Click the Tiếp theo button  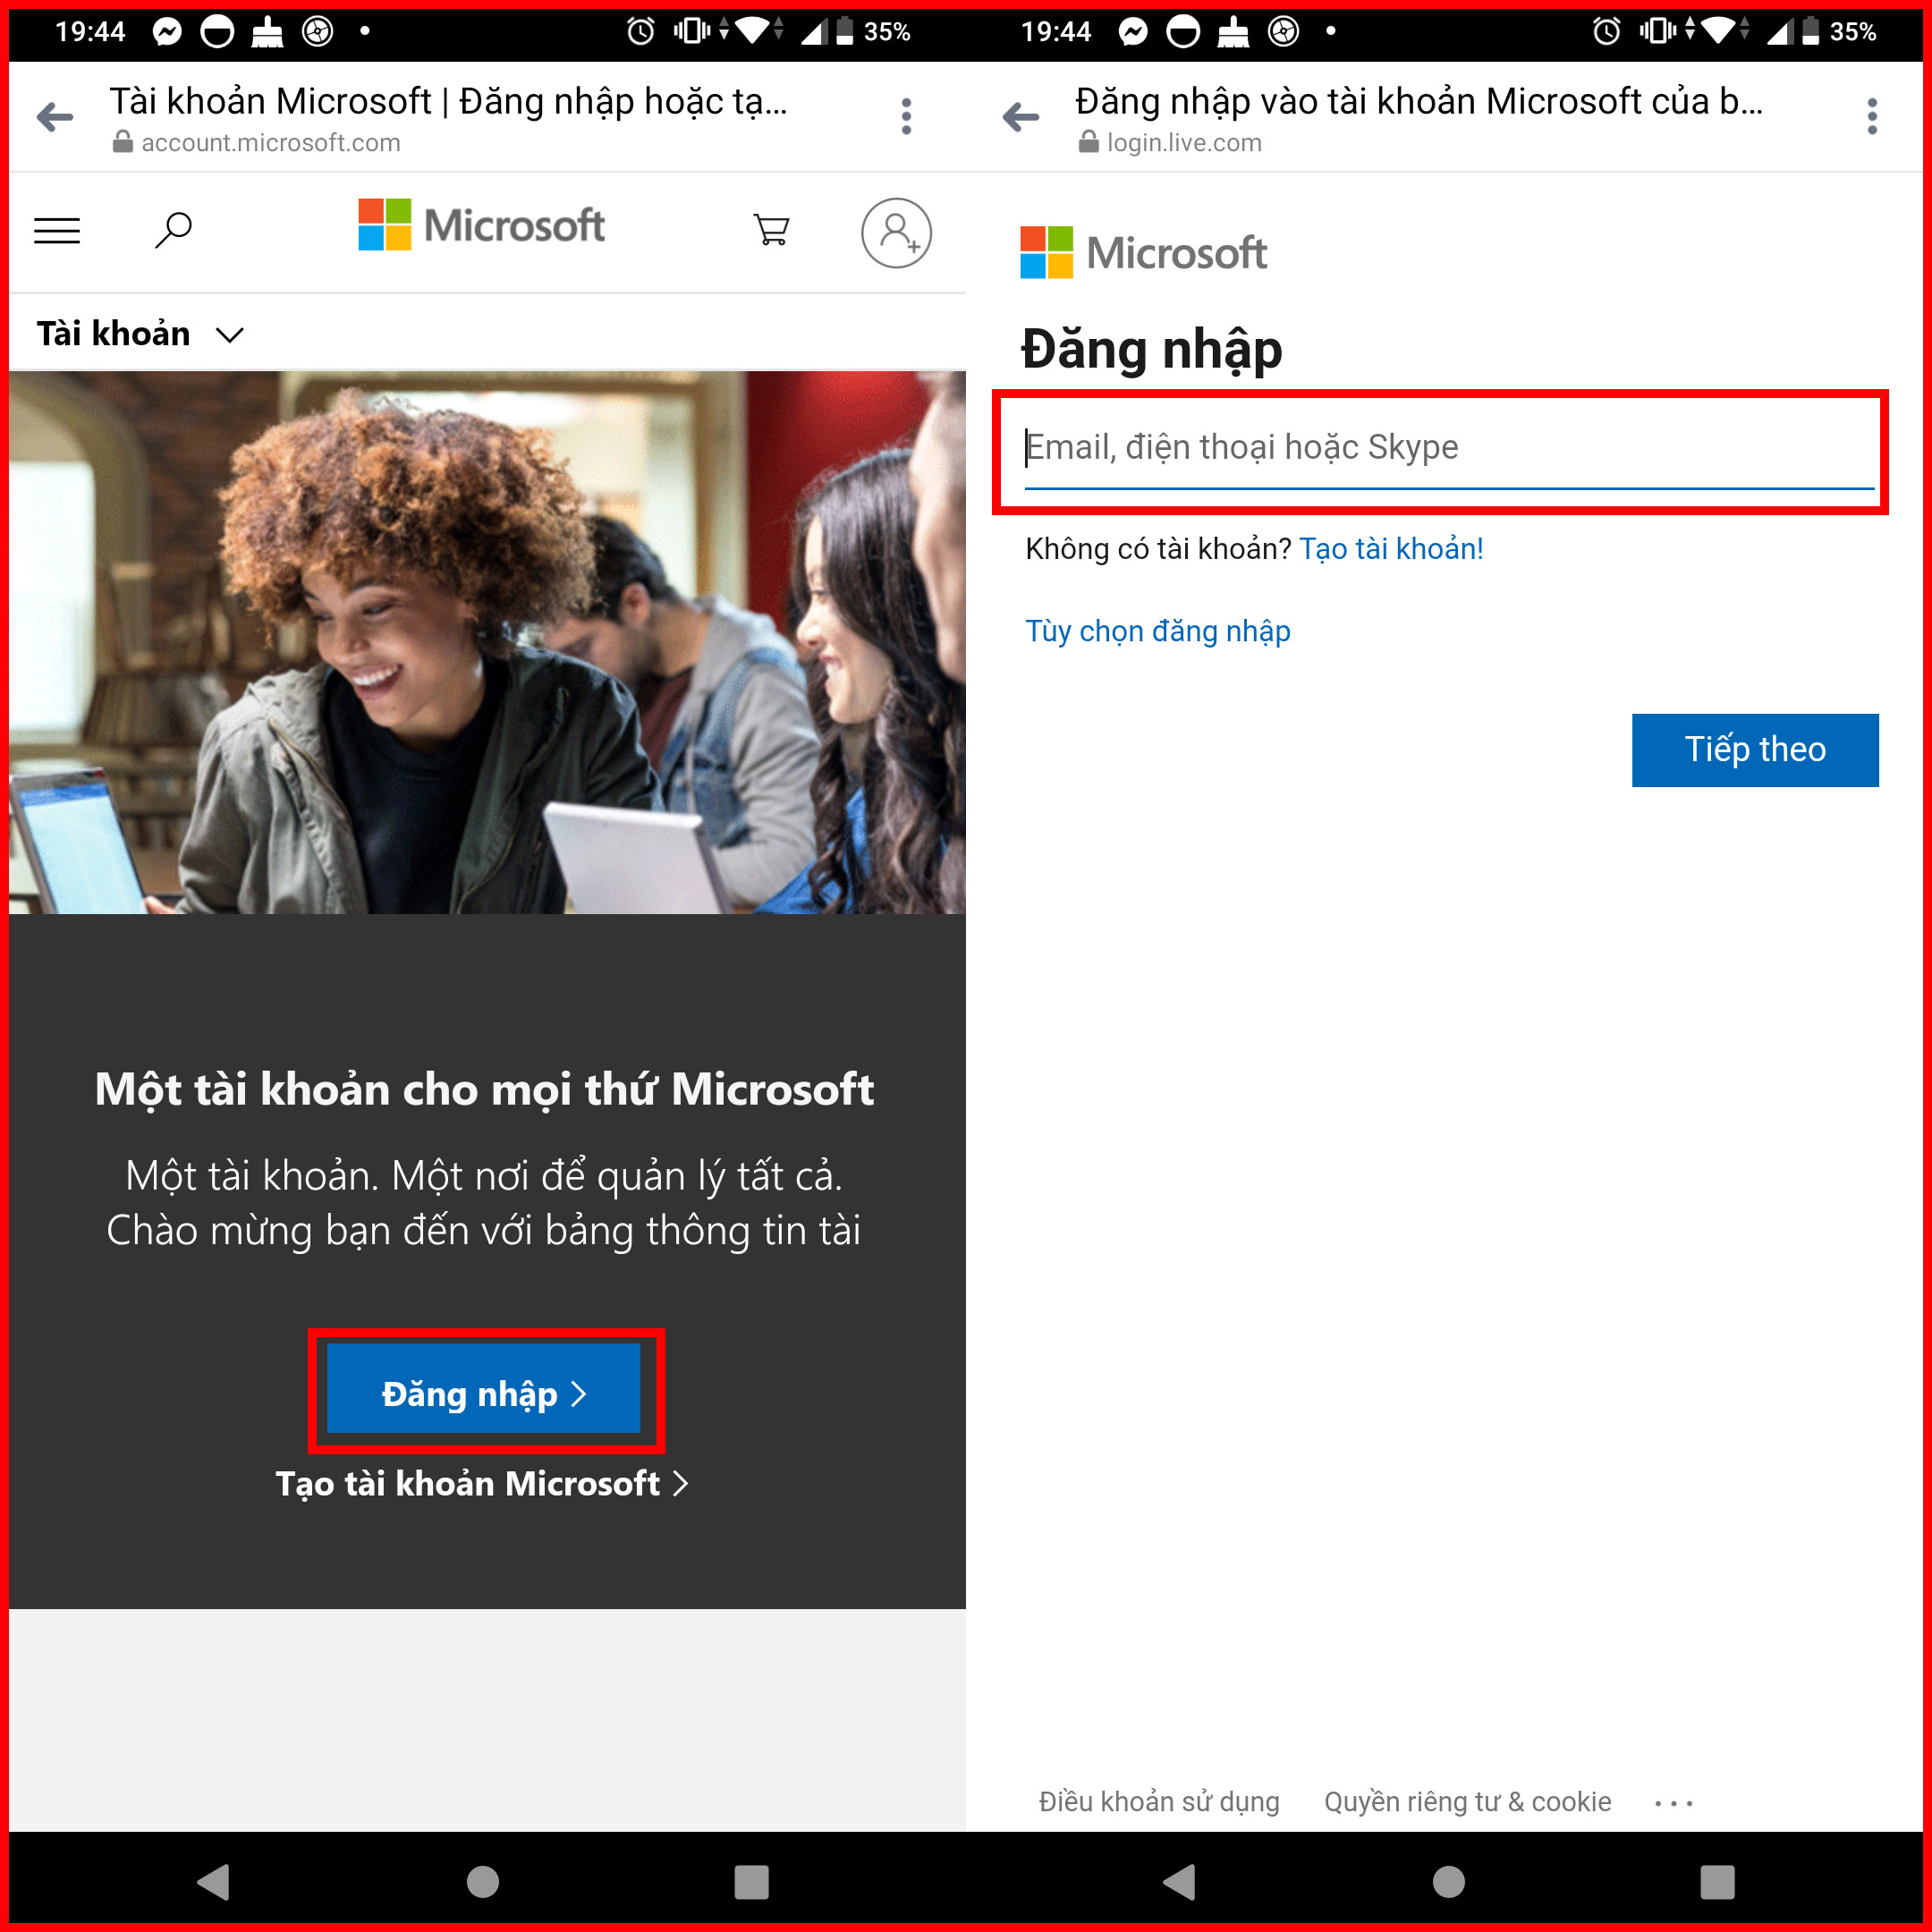click(1755, 750)
